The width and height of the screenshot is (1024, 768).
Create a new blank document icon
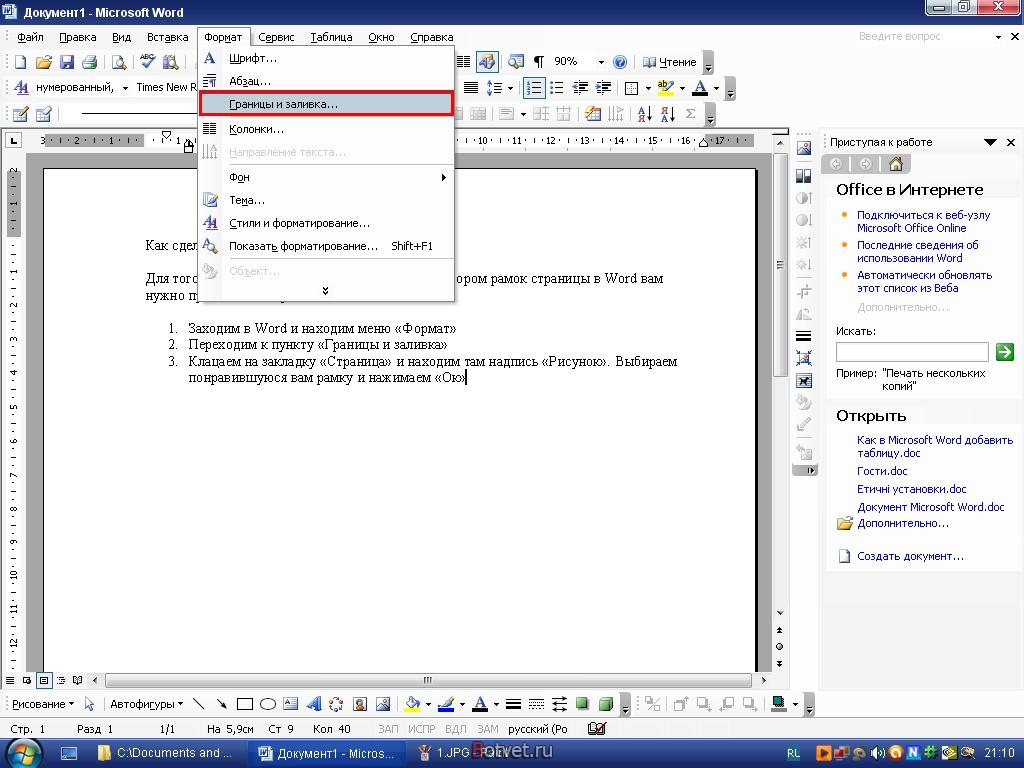point(20,62)
